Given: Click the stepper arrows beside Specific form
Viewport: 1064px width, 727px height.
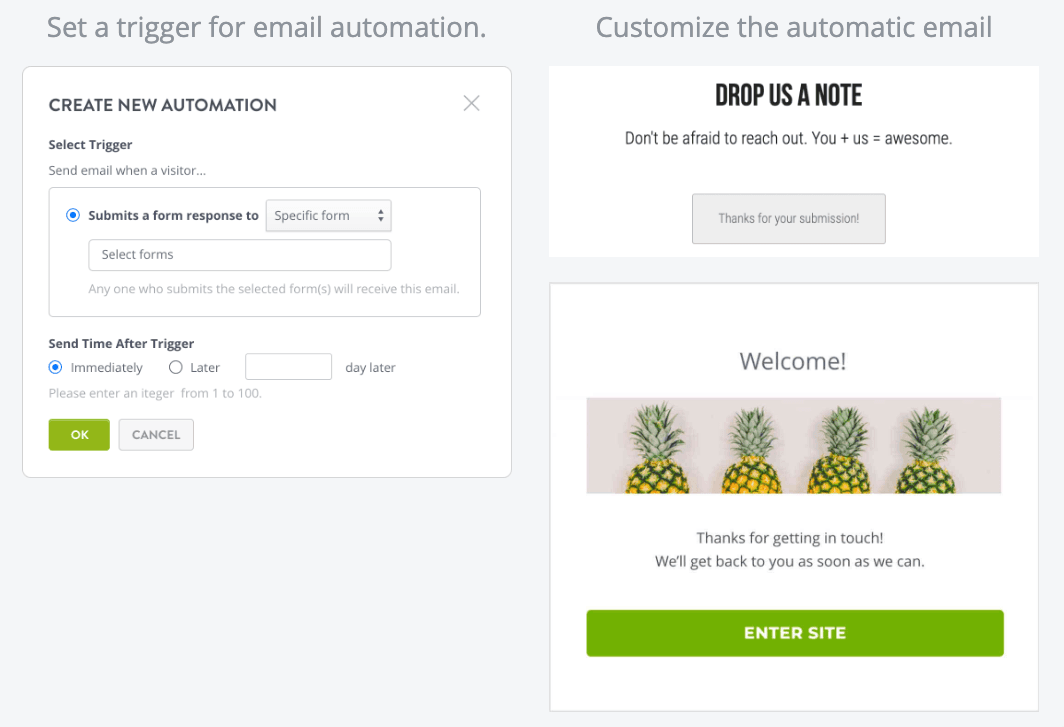Looking at the screenshot, I should point(380,215).
